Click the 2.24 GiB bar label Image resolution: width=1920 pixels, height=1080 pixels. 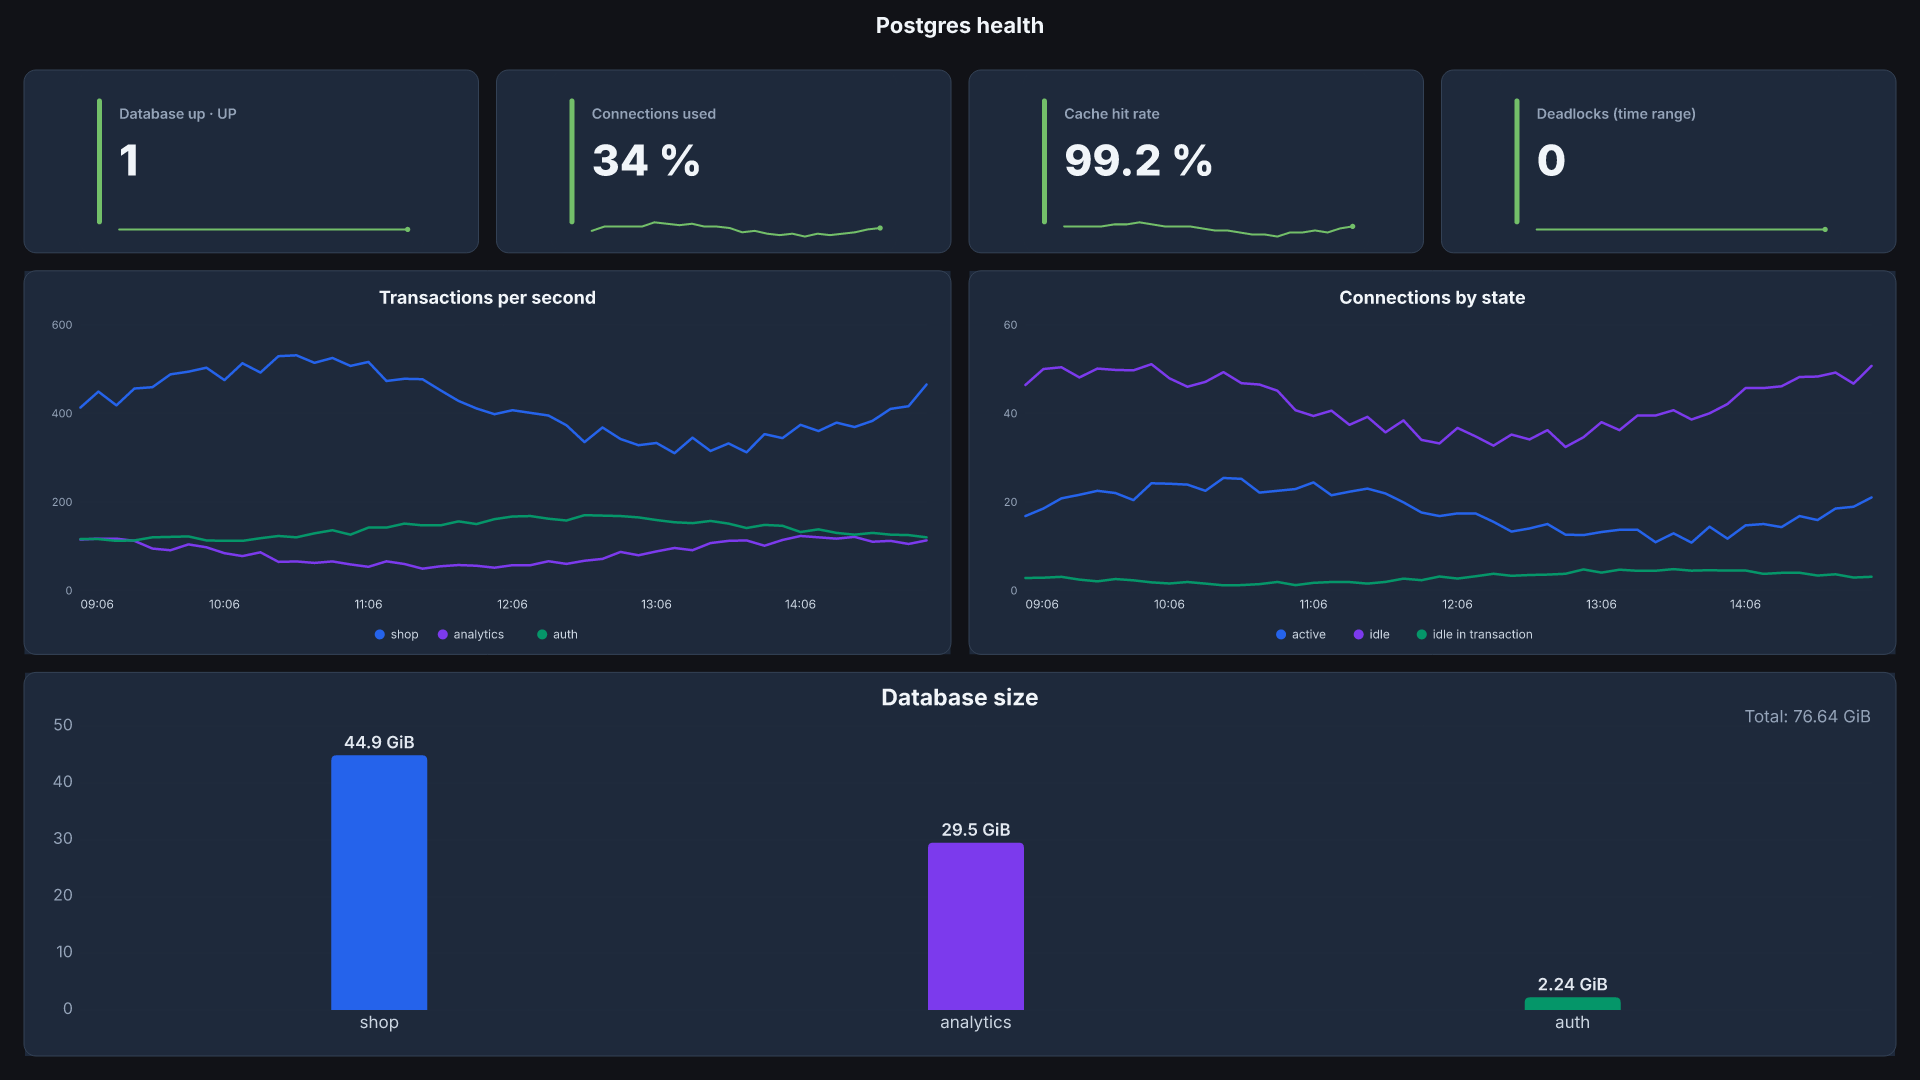coord(1572,985)
